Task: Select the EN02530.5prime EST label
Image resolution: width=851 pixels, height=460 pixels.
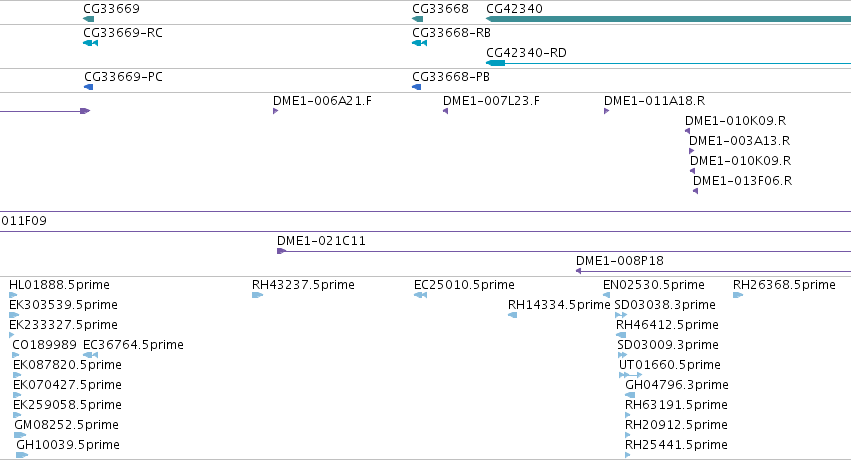Action: point(653,285)
